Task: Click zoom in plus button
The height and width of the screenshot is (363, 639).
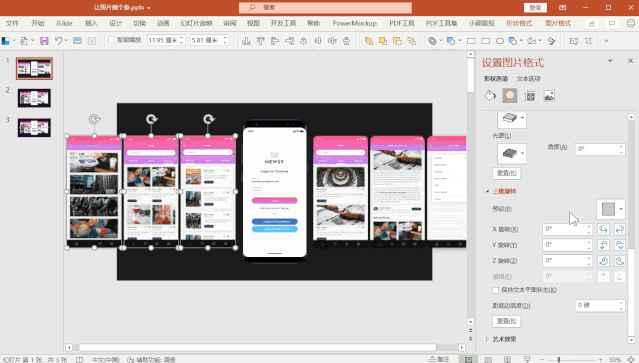Action: tap(600, 359)
